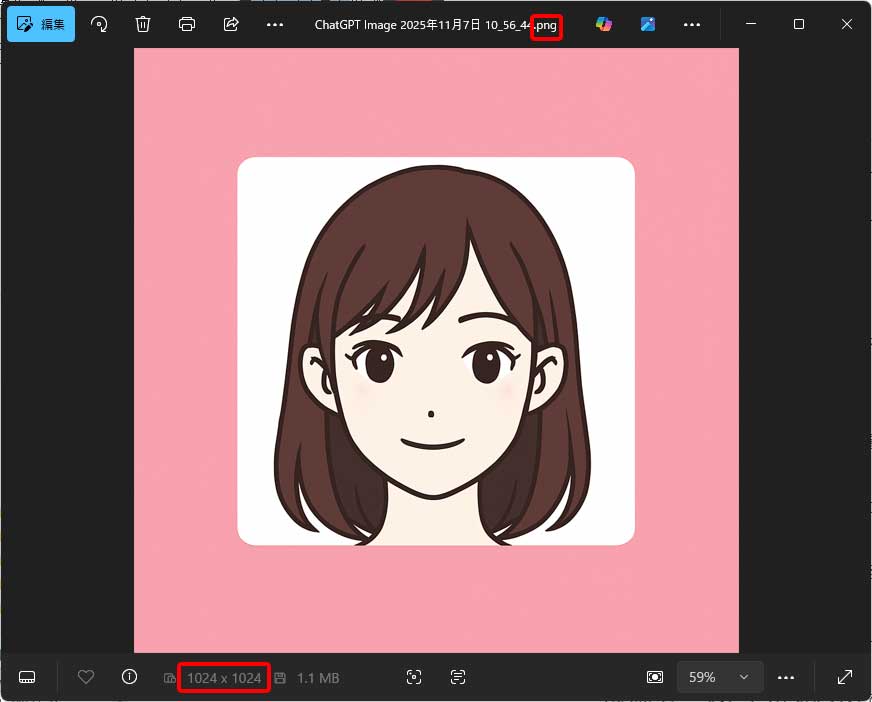Launch the AI image editing tool
The image size is (872, 702).
(x=647, y=23)
